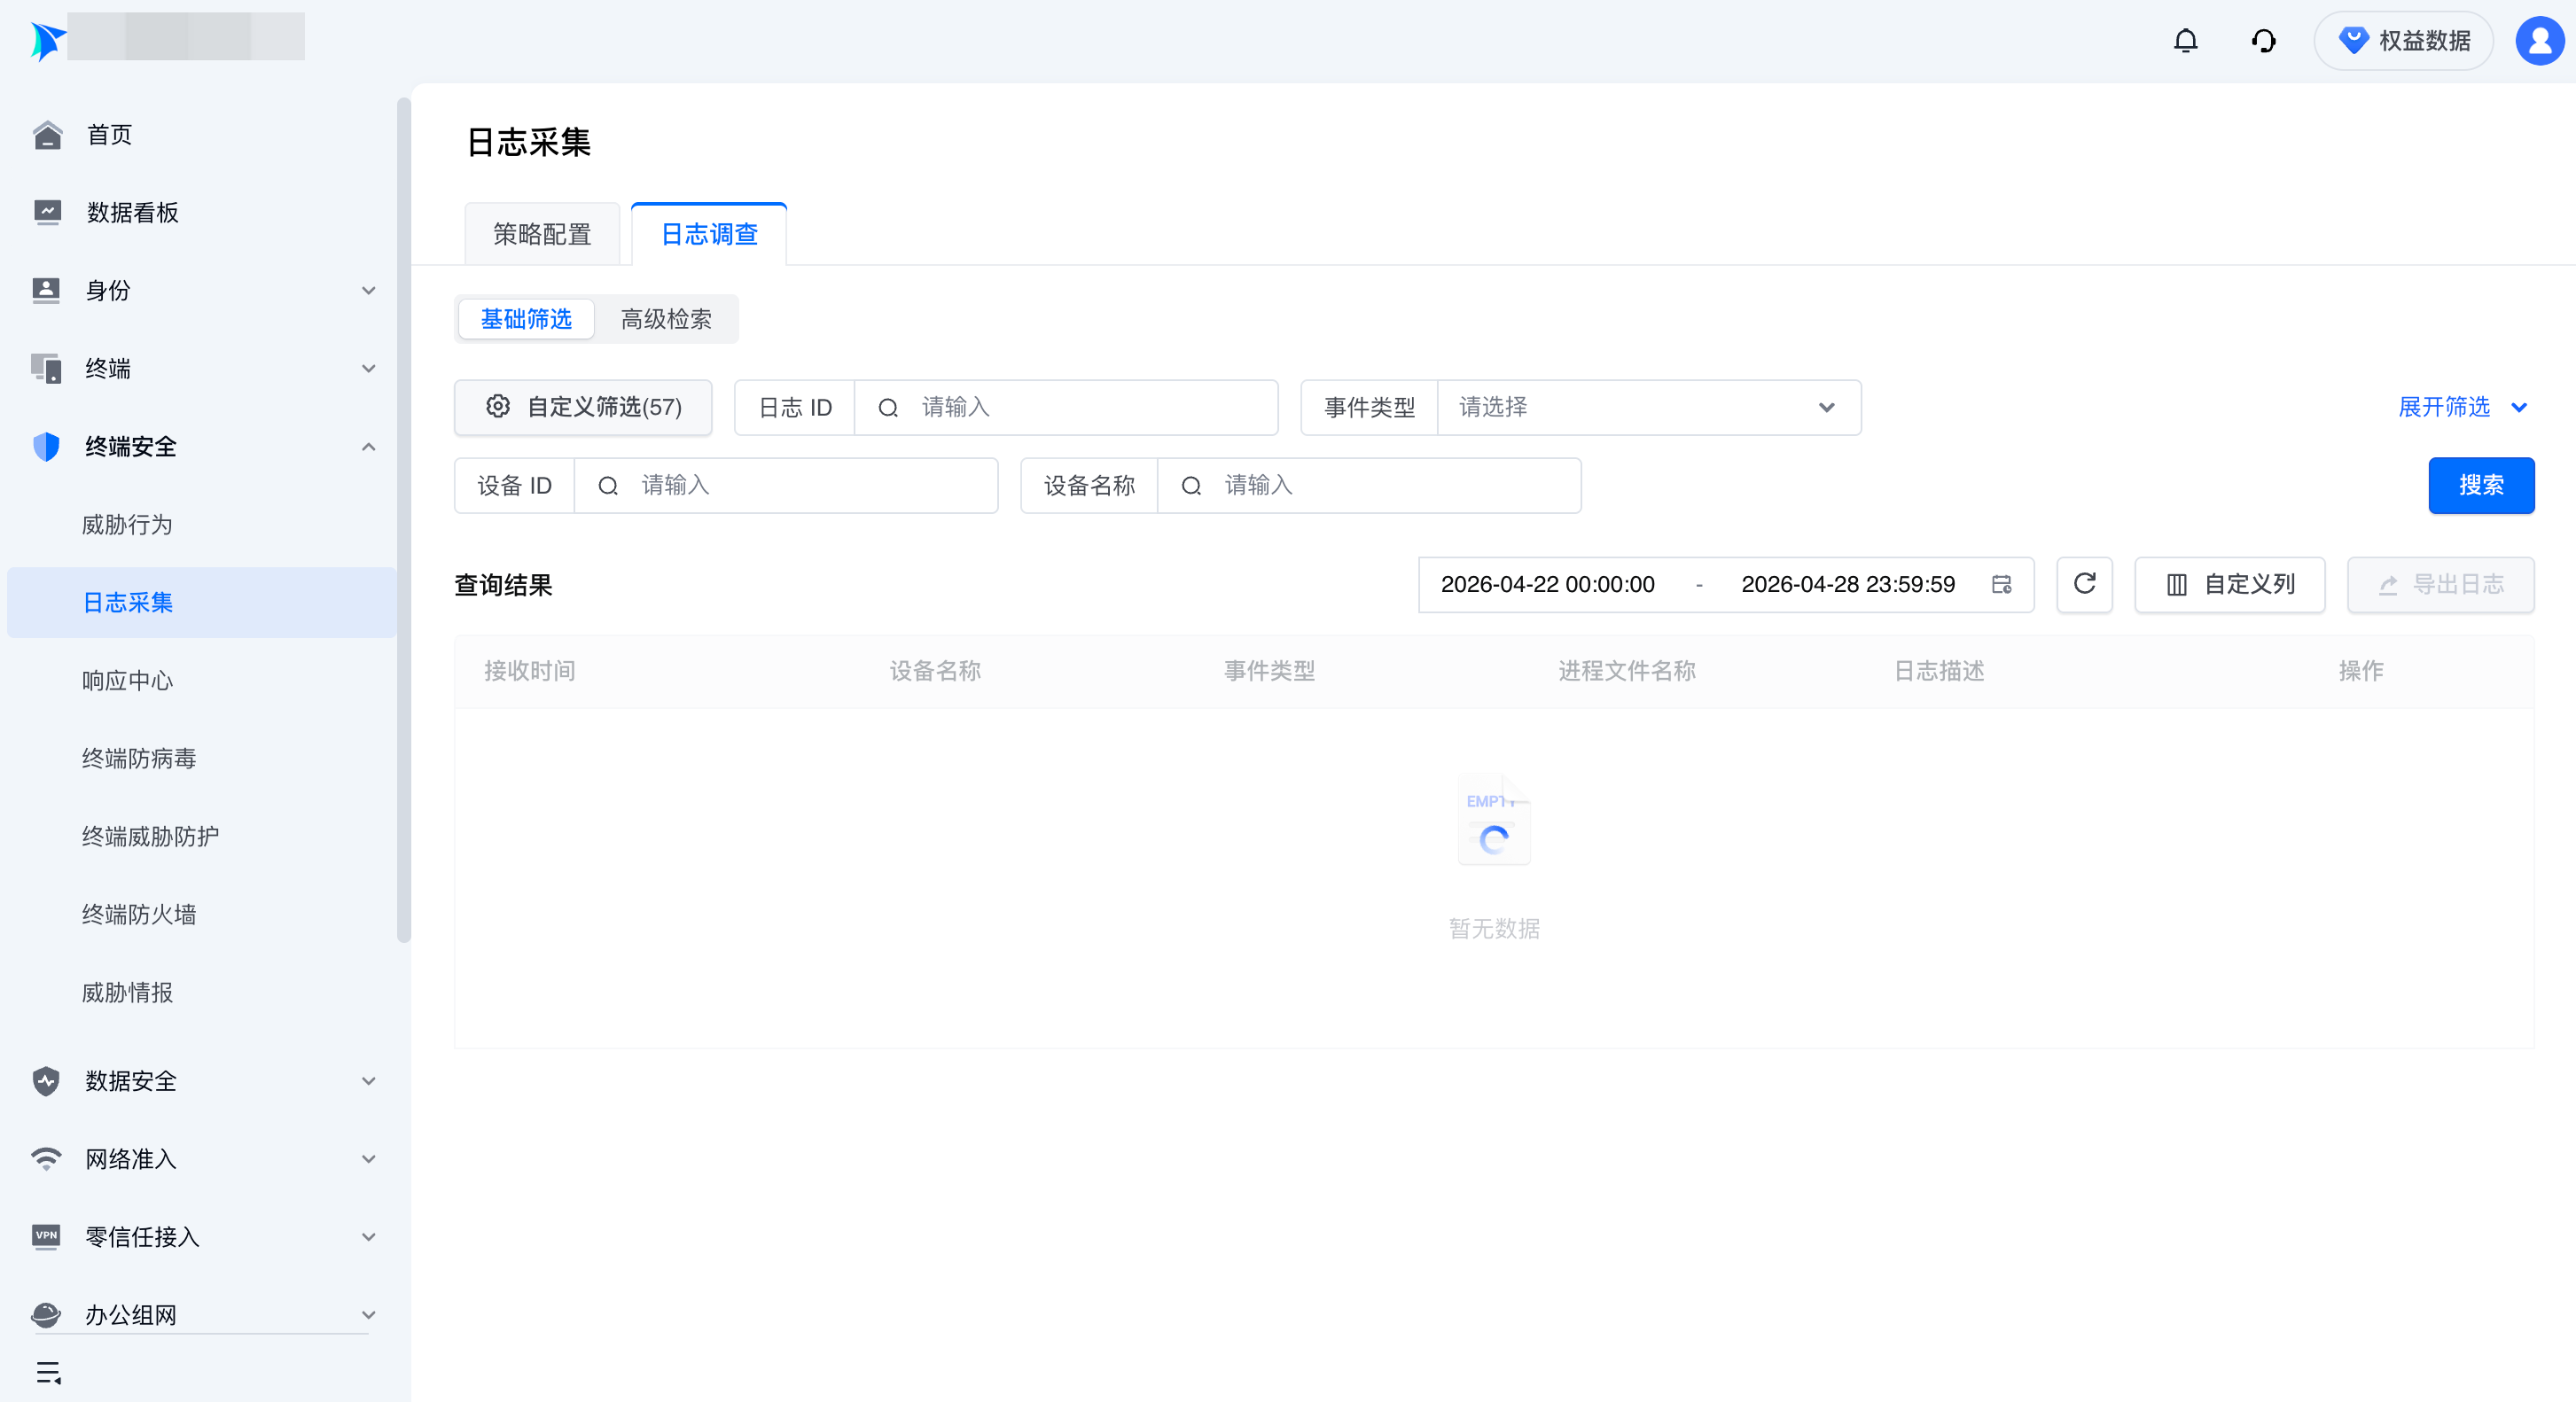Open the 自定义筛选(57) settings button

click(583, 407)
